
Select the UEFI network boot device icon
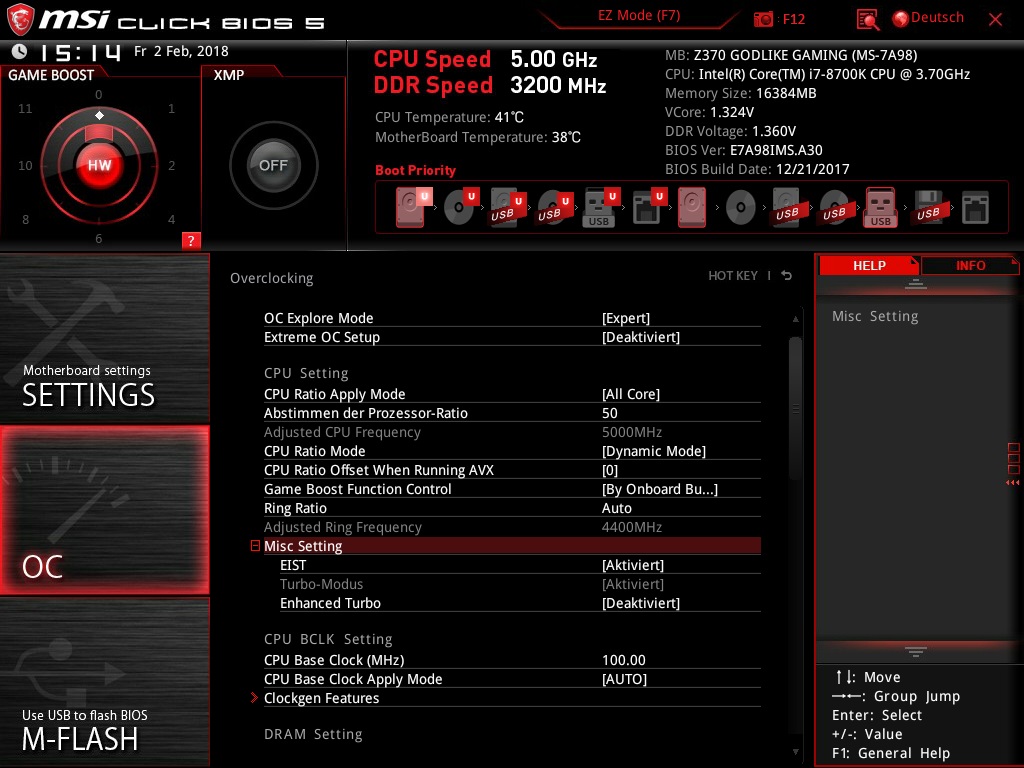coord(648,207)
